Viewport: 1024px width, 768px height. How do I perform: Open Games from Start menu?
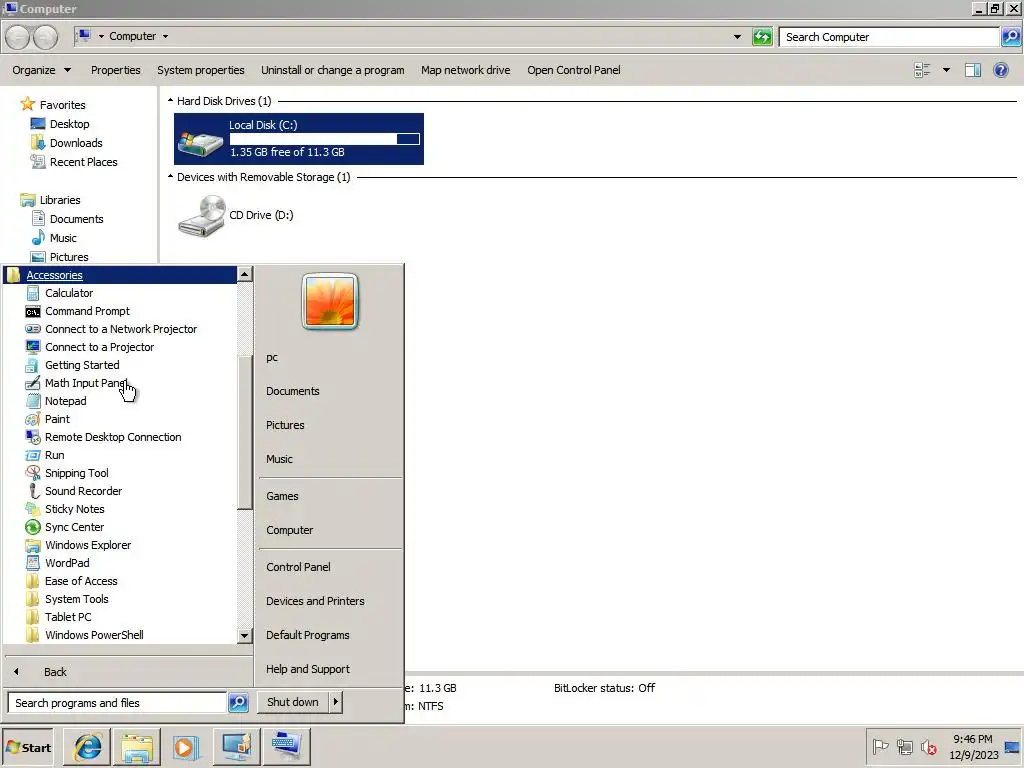coord(282,496)
